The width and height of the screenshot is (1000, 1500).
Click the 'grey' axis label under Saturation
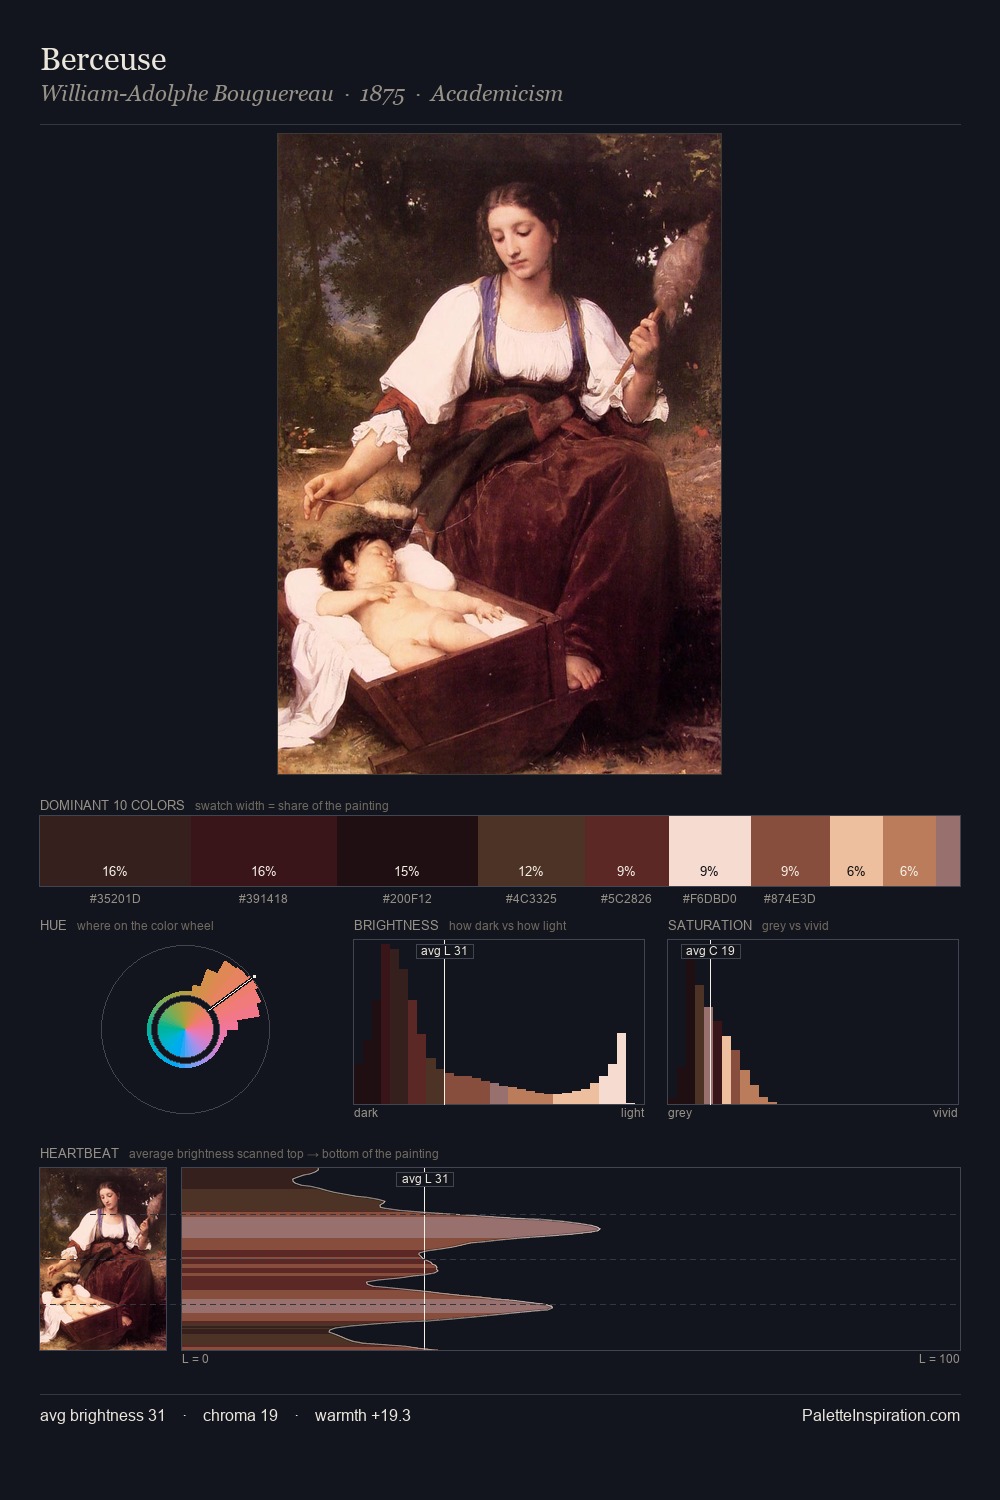[680, 1113]
